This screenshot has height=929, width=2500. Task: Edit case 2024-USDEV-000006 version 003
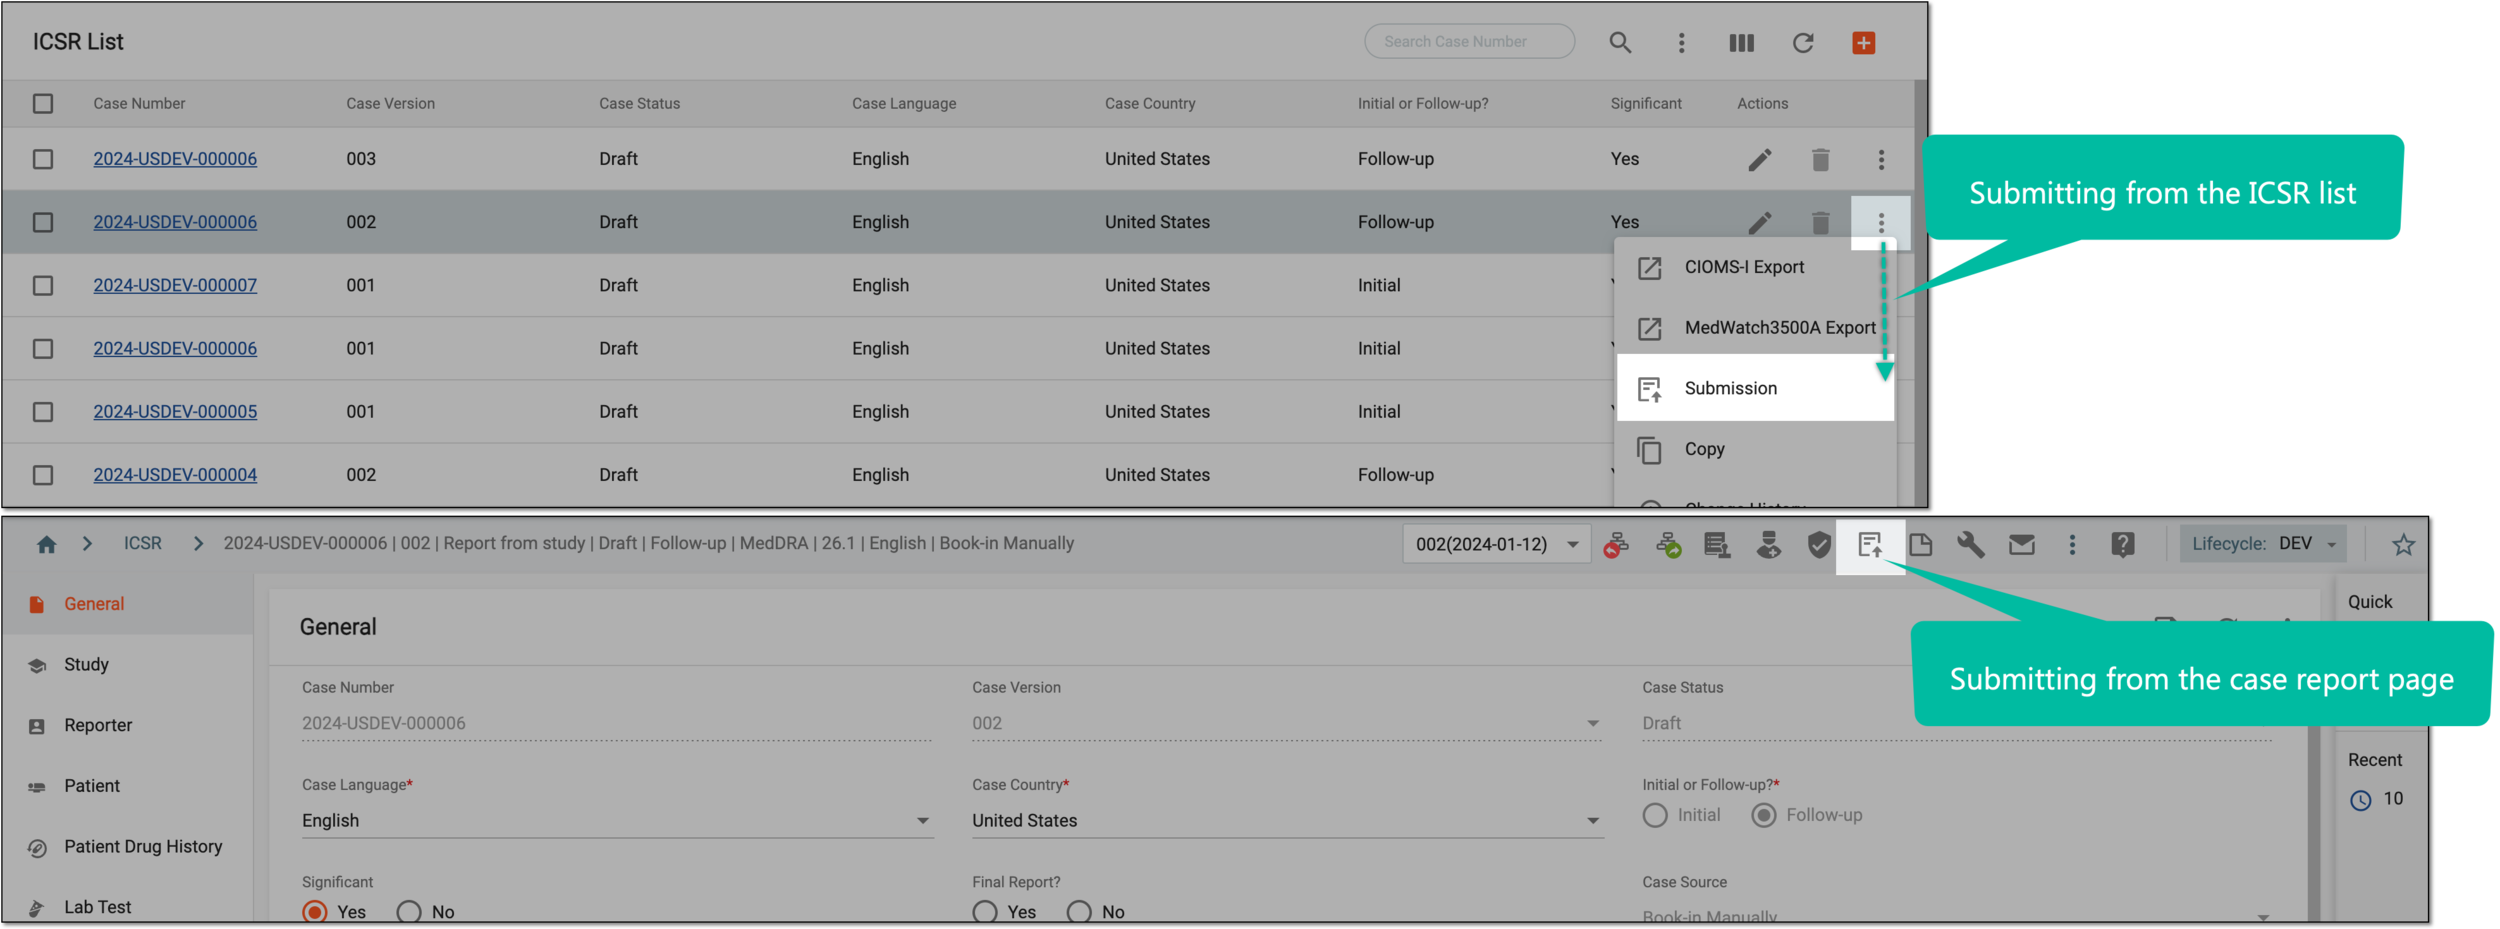(x=1759, y=159)
